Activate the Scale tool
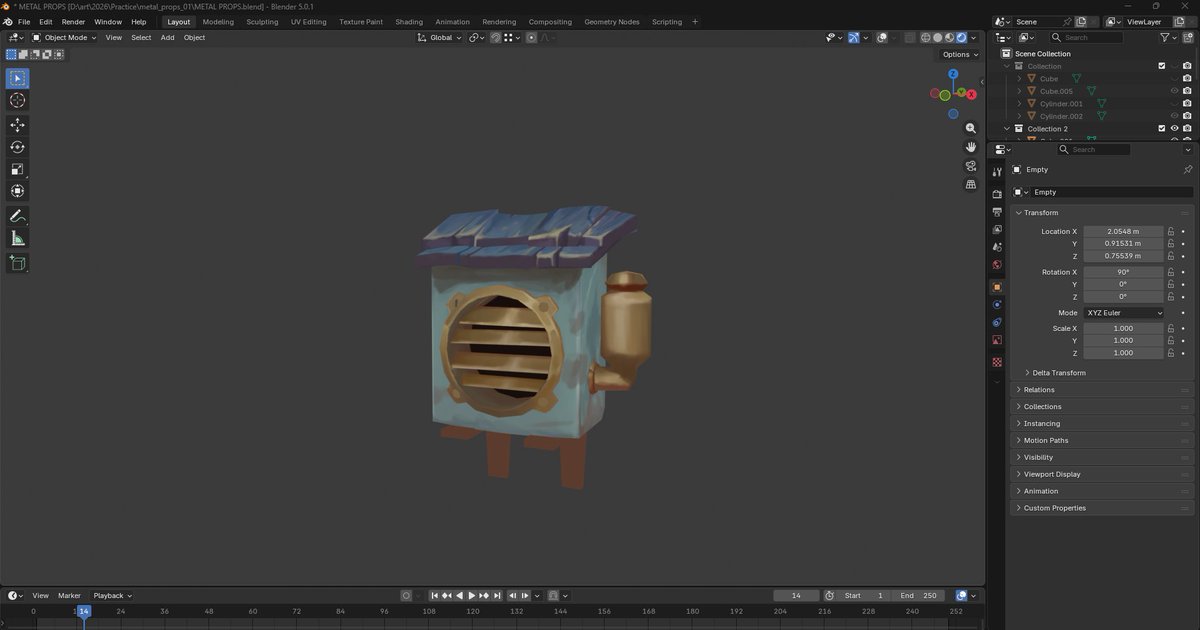Viewport: 1200px width, 630px height. coord(17,168)
